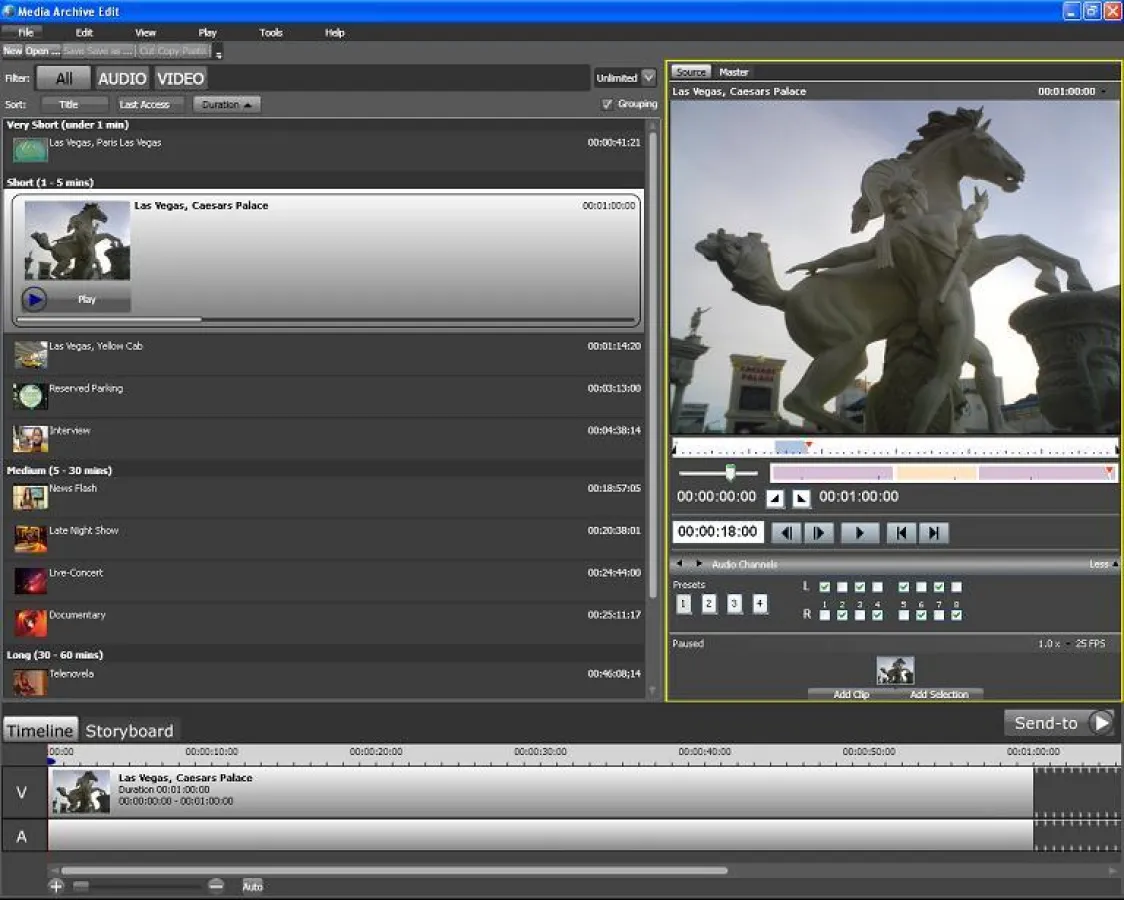
Task: Open the Unlimited filter dropdown
Action: pos(648,77)
